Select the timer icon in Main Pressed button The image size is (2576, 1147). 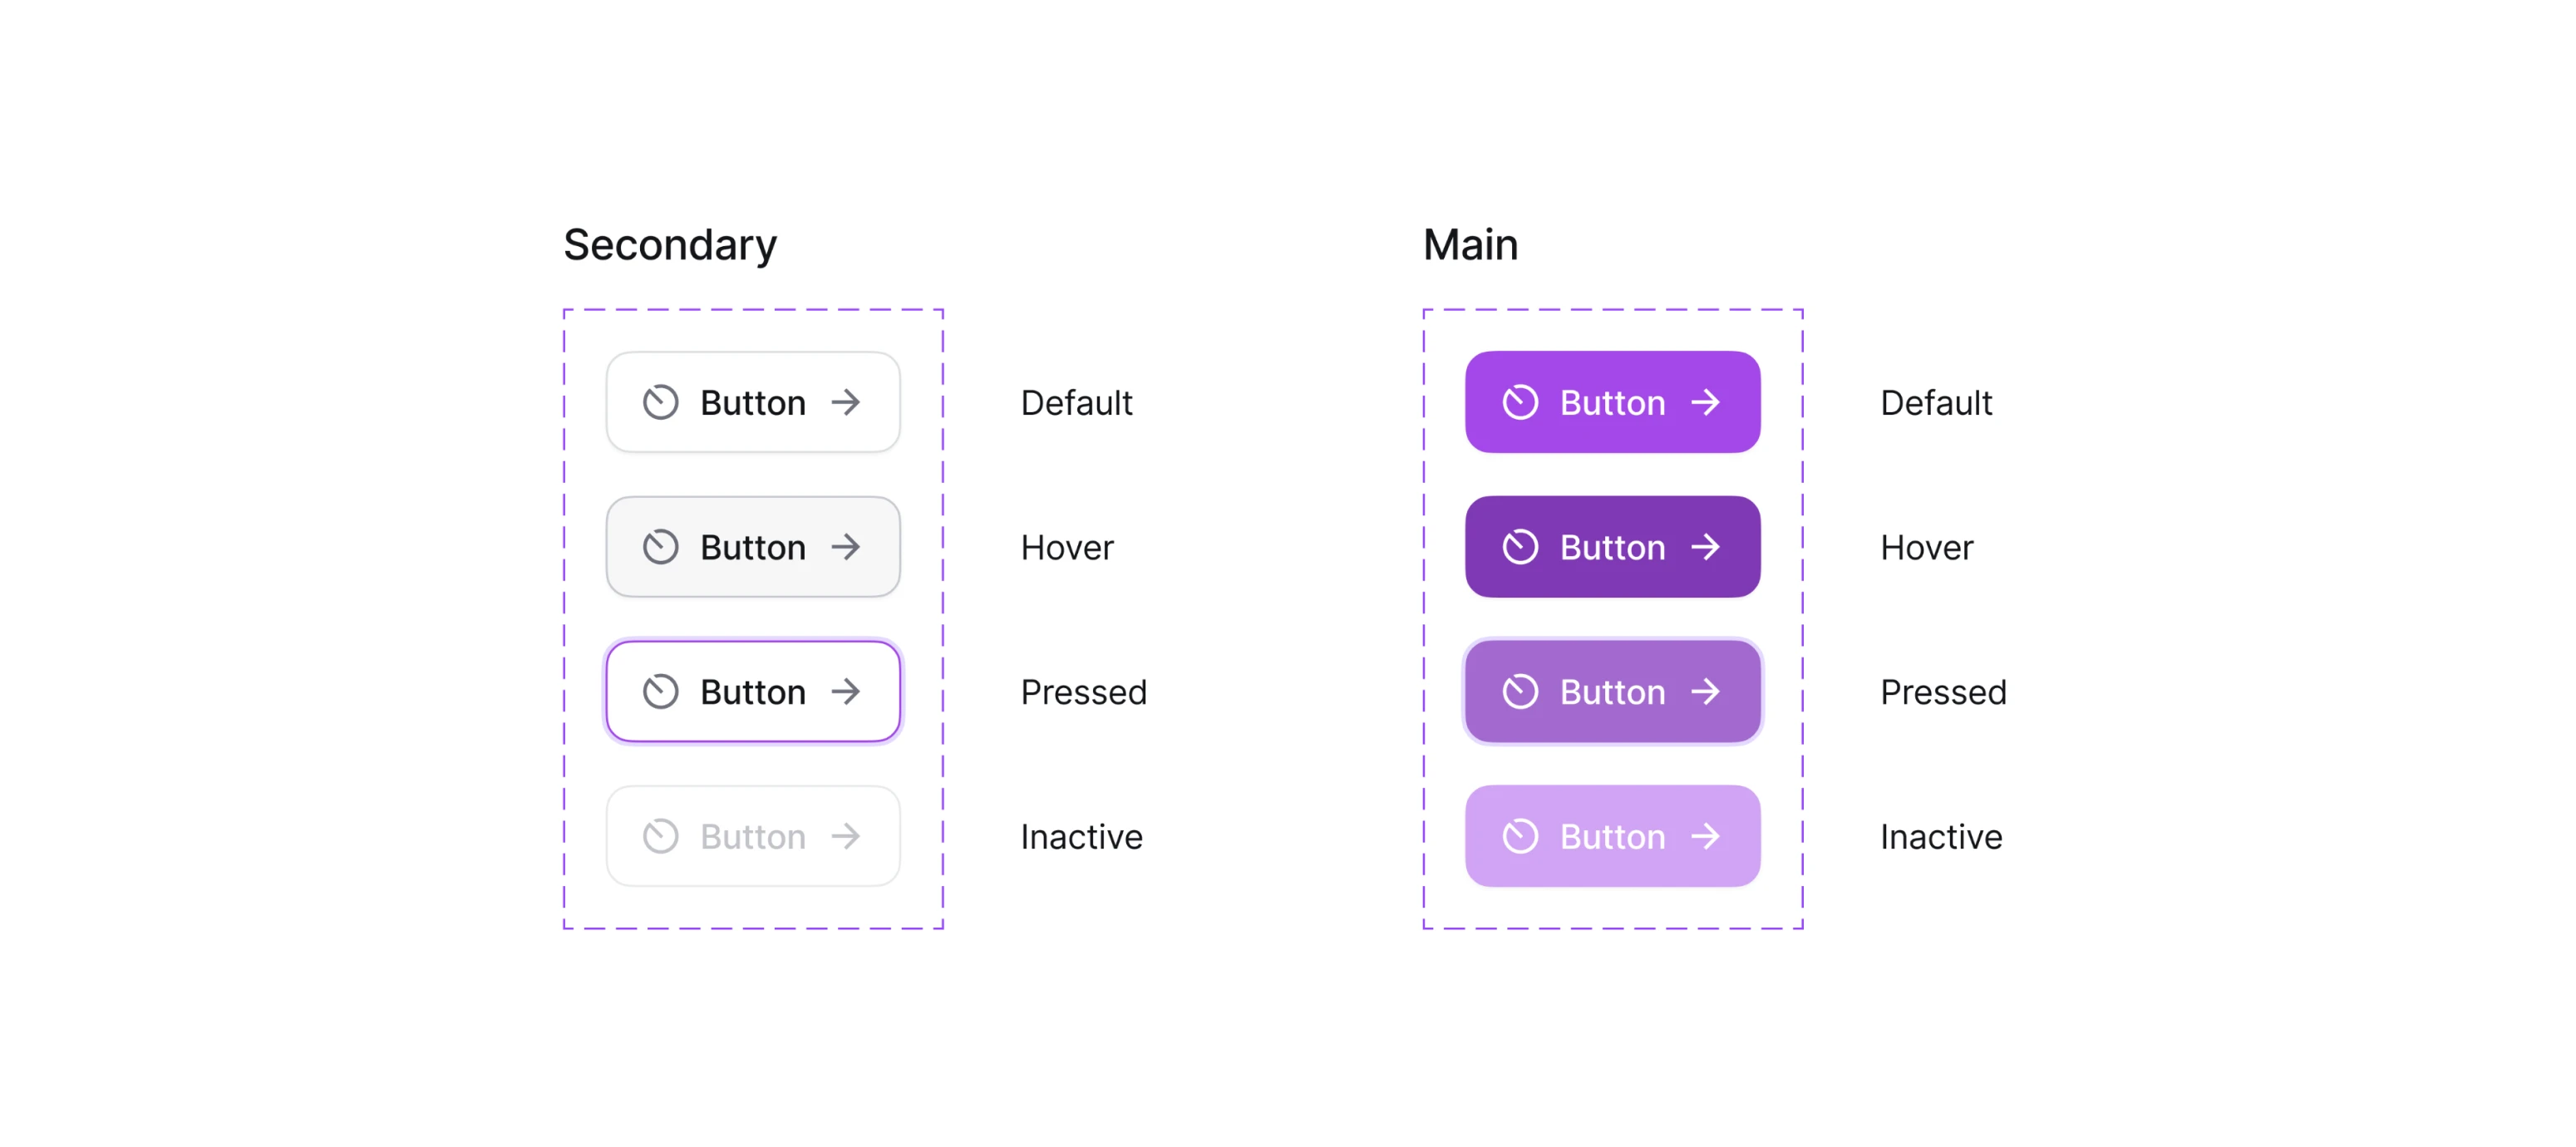click(x=1520, y=691)
